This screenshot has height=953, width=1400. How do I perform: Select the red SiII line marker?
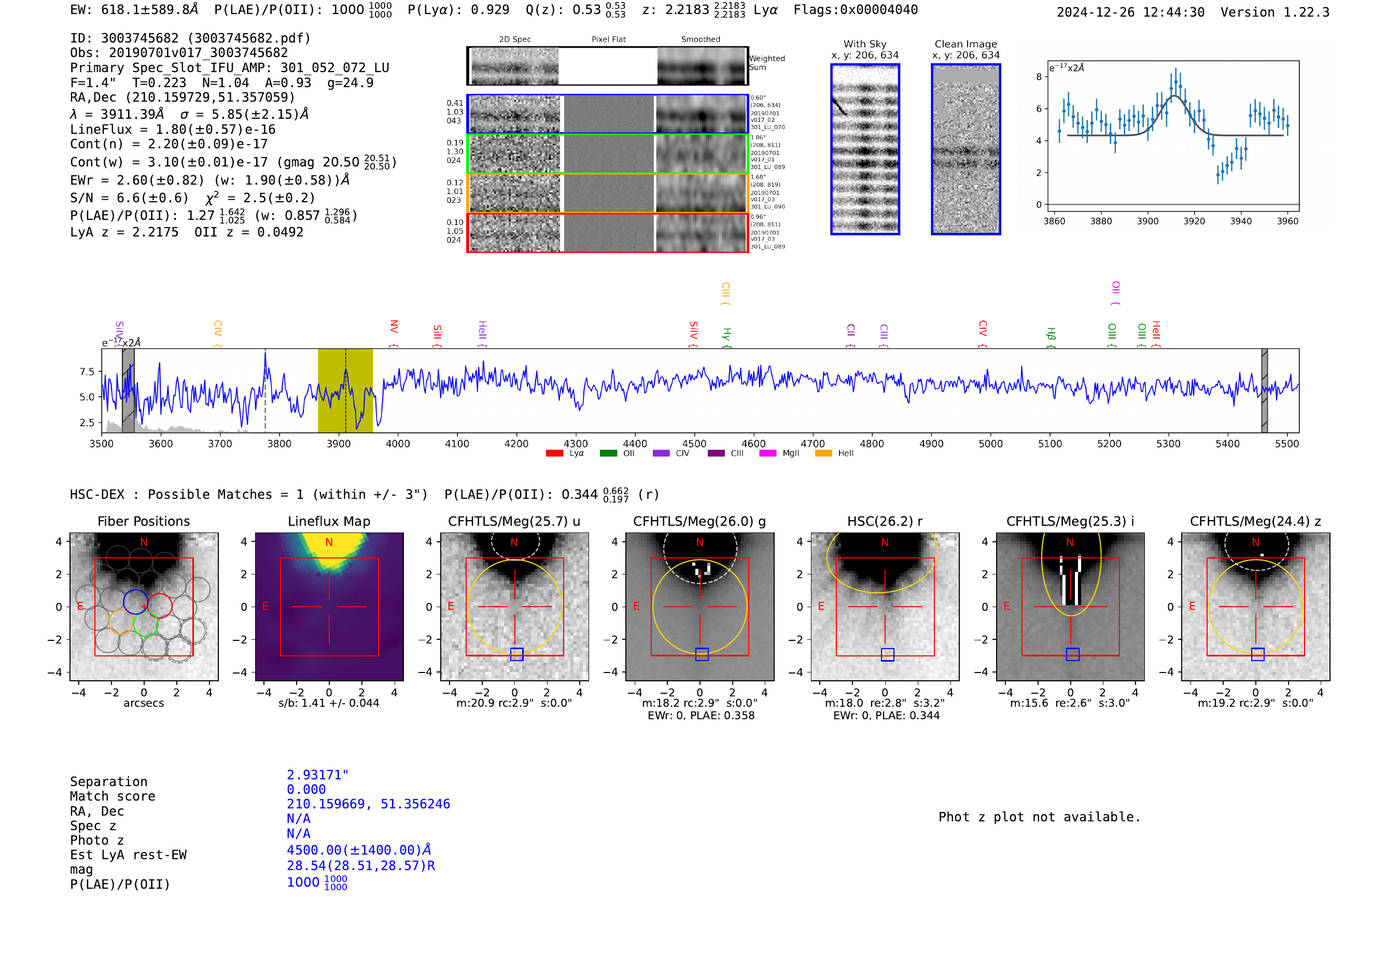tap(437, 335)
